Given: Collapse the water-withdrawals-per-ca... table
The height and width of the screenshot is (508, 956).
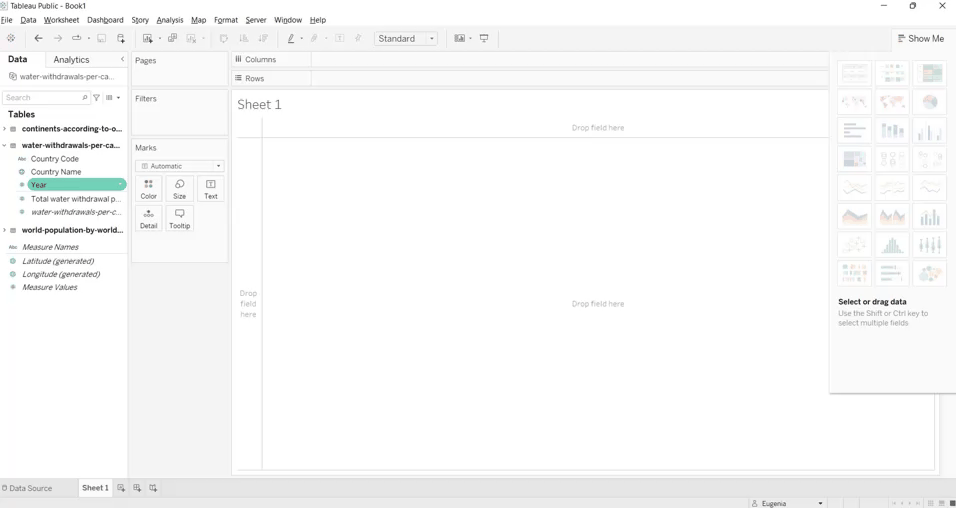Looking at the screenshot, I should pos(4,146).
